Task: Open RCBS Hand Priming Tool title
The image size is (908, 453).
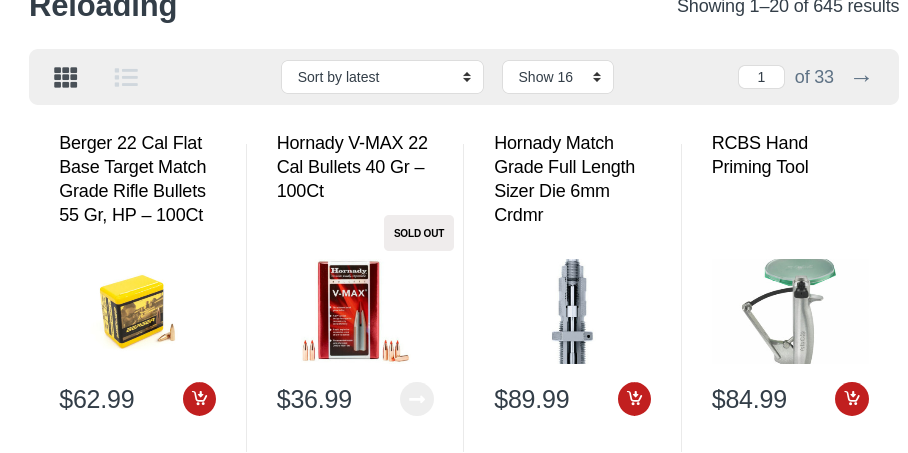Action: click(x=760, y=155)
